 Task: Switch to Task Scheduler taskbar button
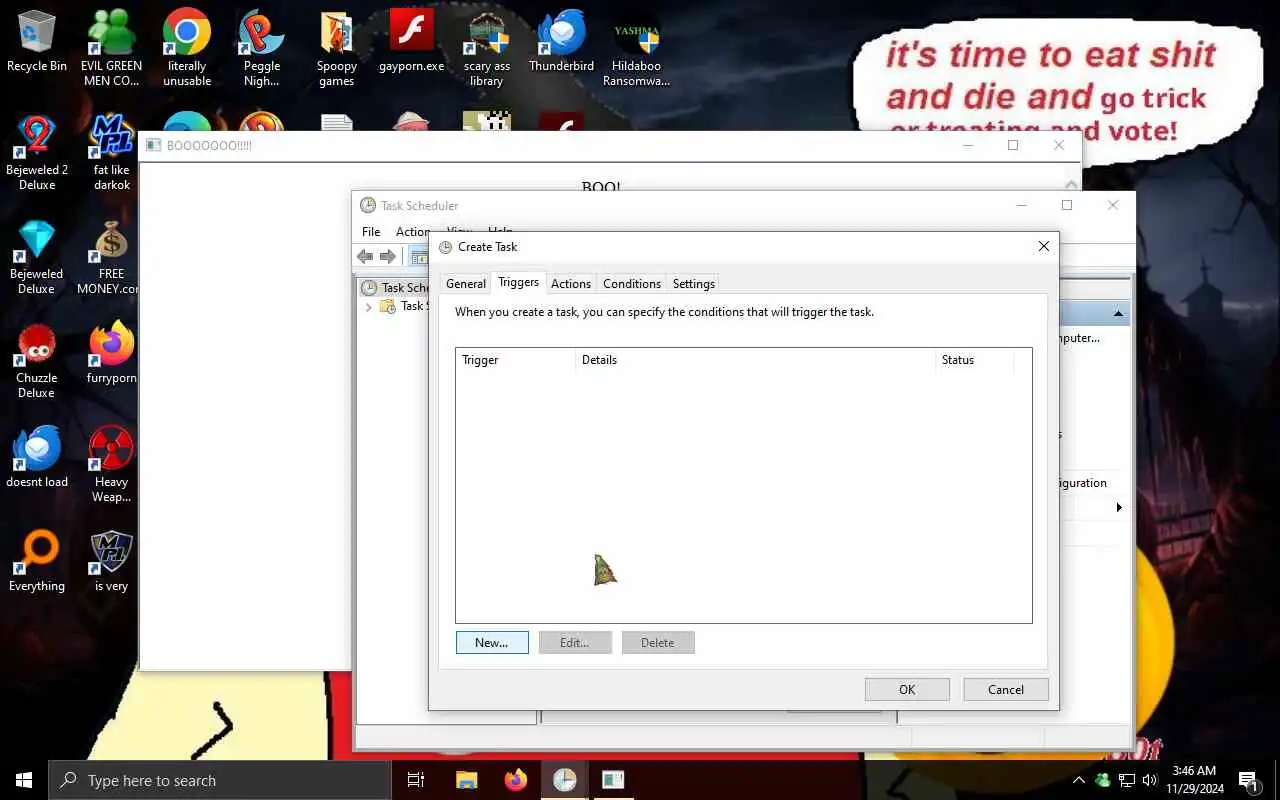(564, 780)
